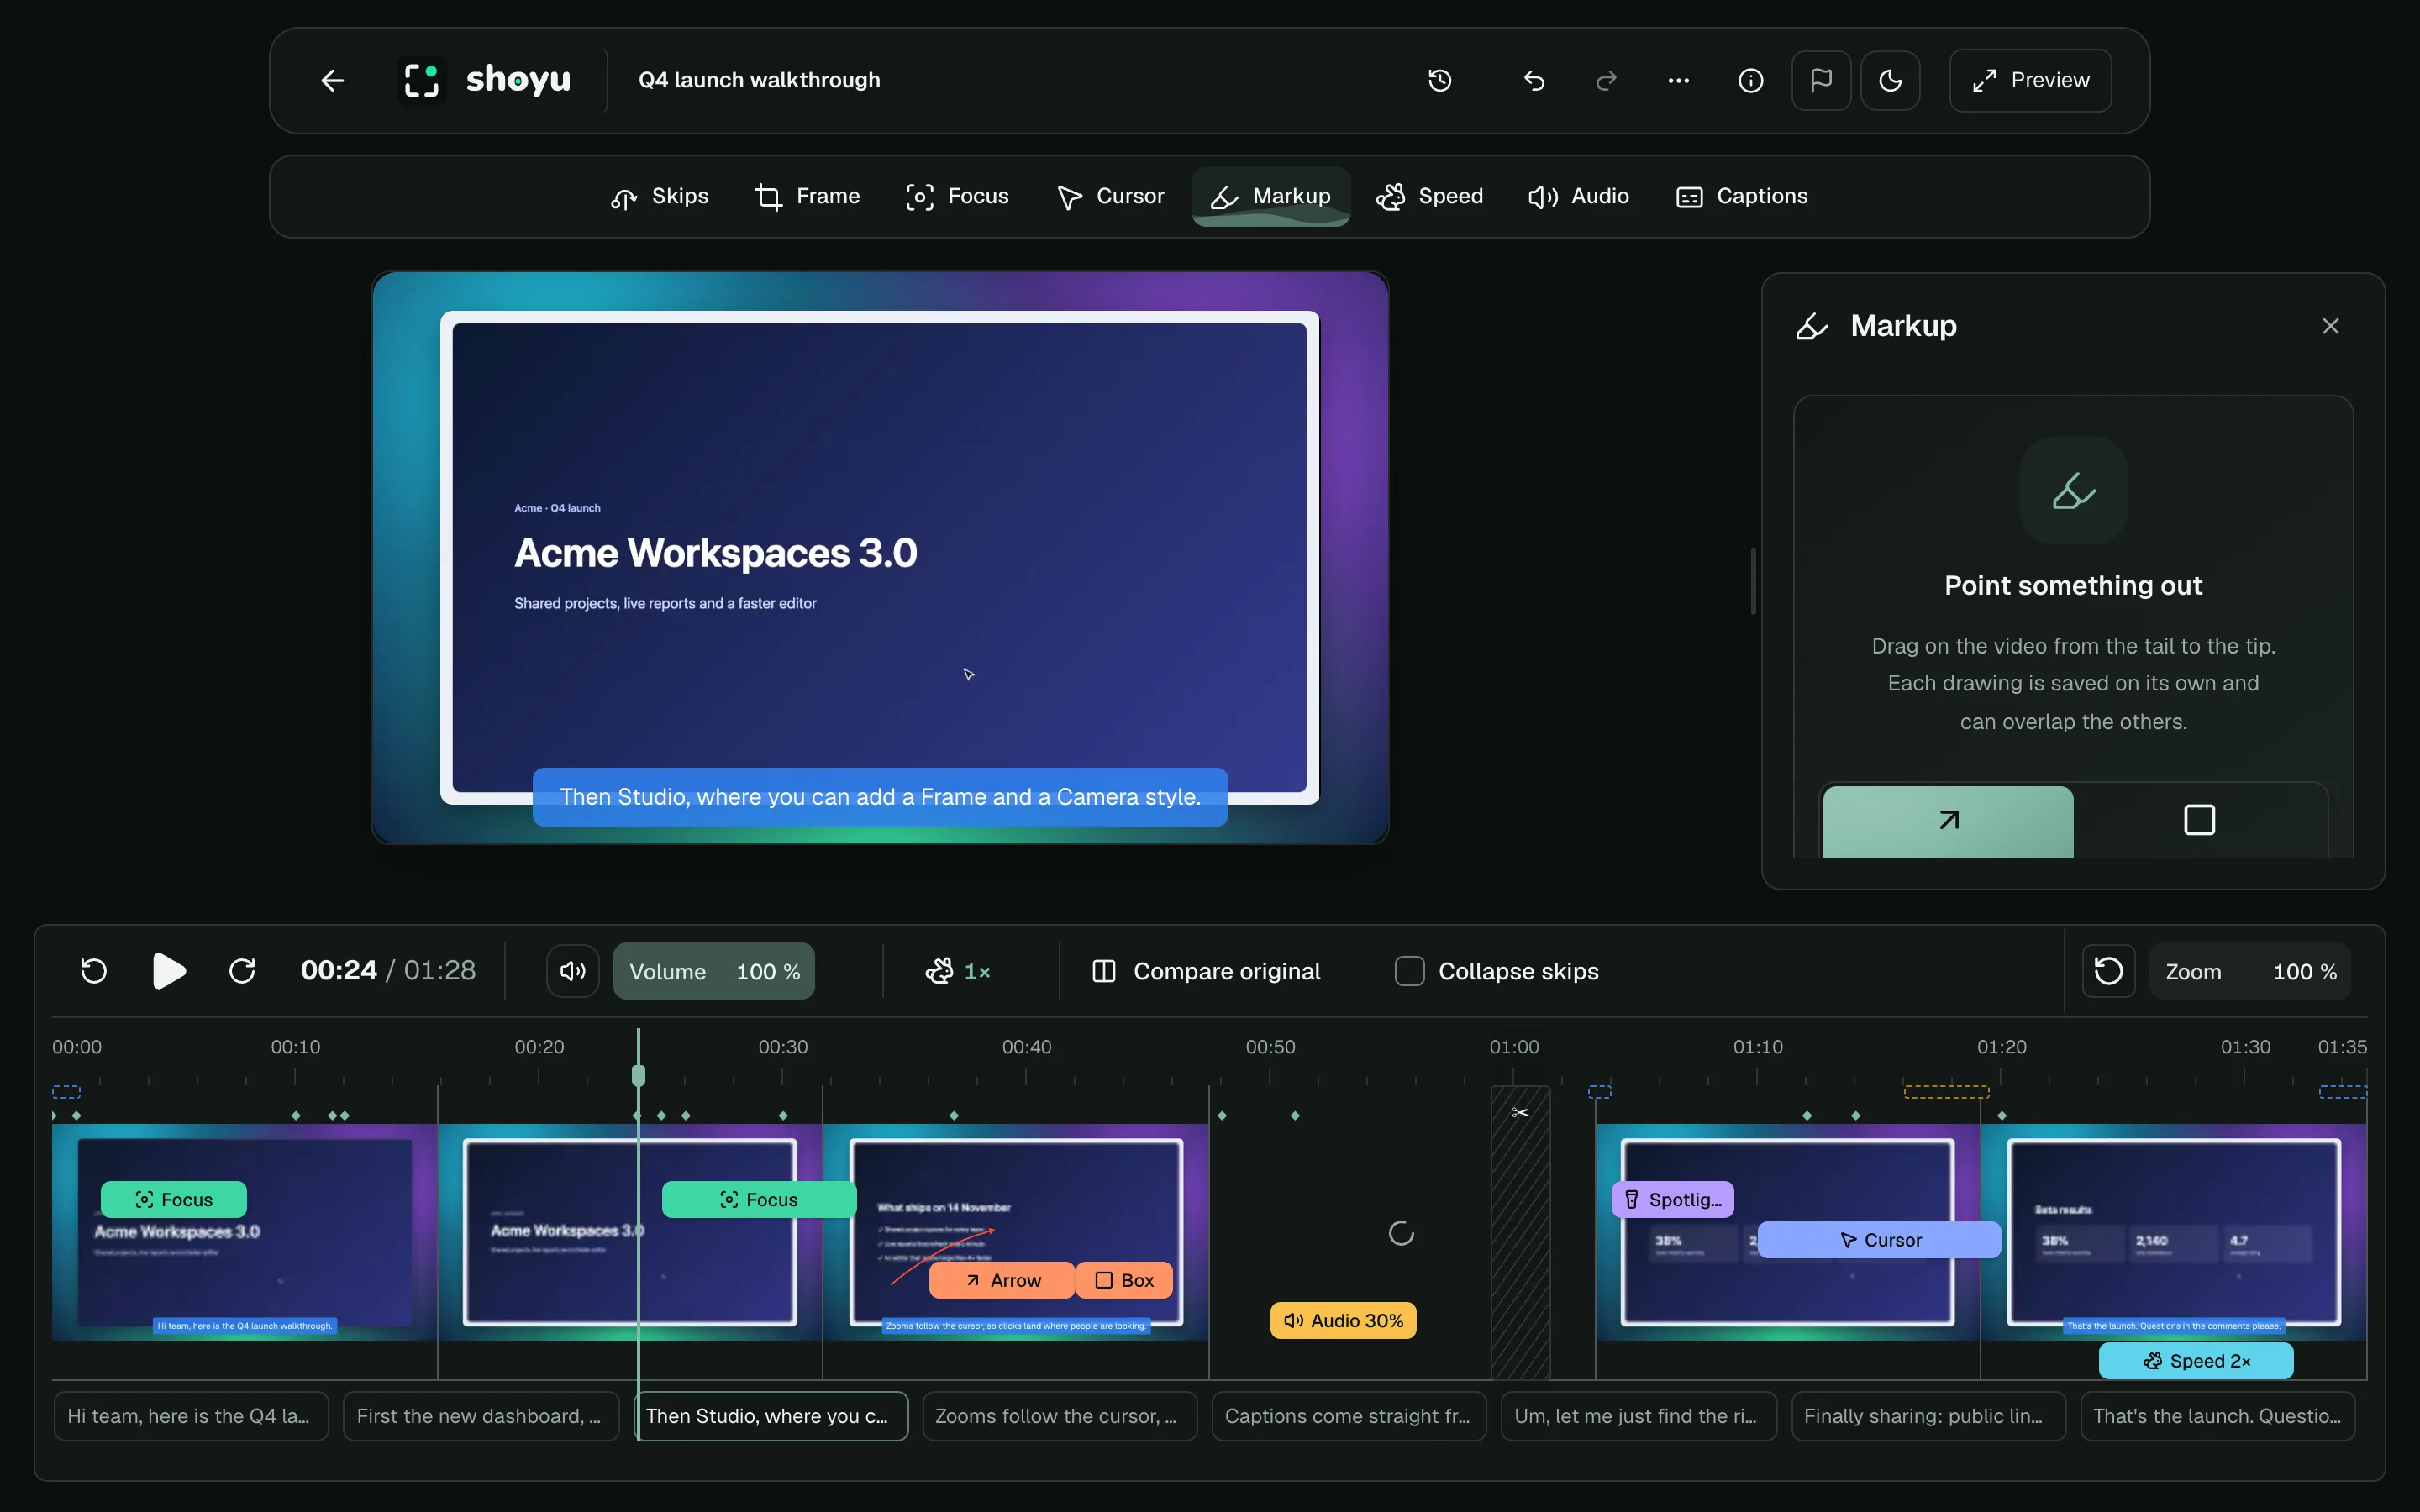This screenshot has width=2420, height=1512.
Task: Open version history clock icon
Action: click(1440, 80)
